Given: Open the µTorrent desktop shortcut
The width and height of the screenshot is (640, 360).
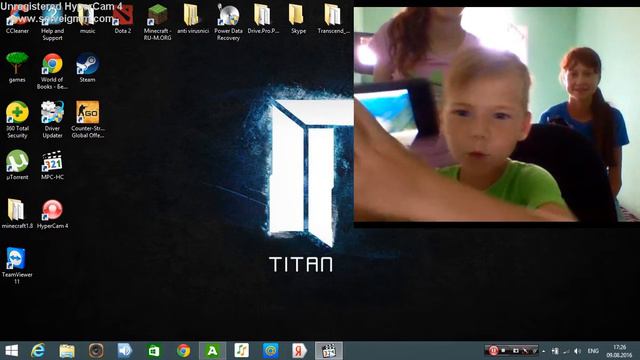Looking at the screenshot, I should tap(17, 165).
